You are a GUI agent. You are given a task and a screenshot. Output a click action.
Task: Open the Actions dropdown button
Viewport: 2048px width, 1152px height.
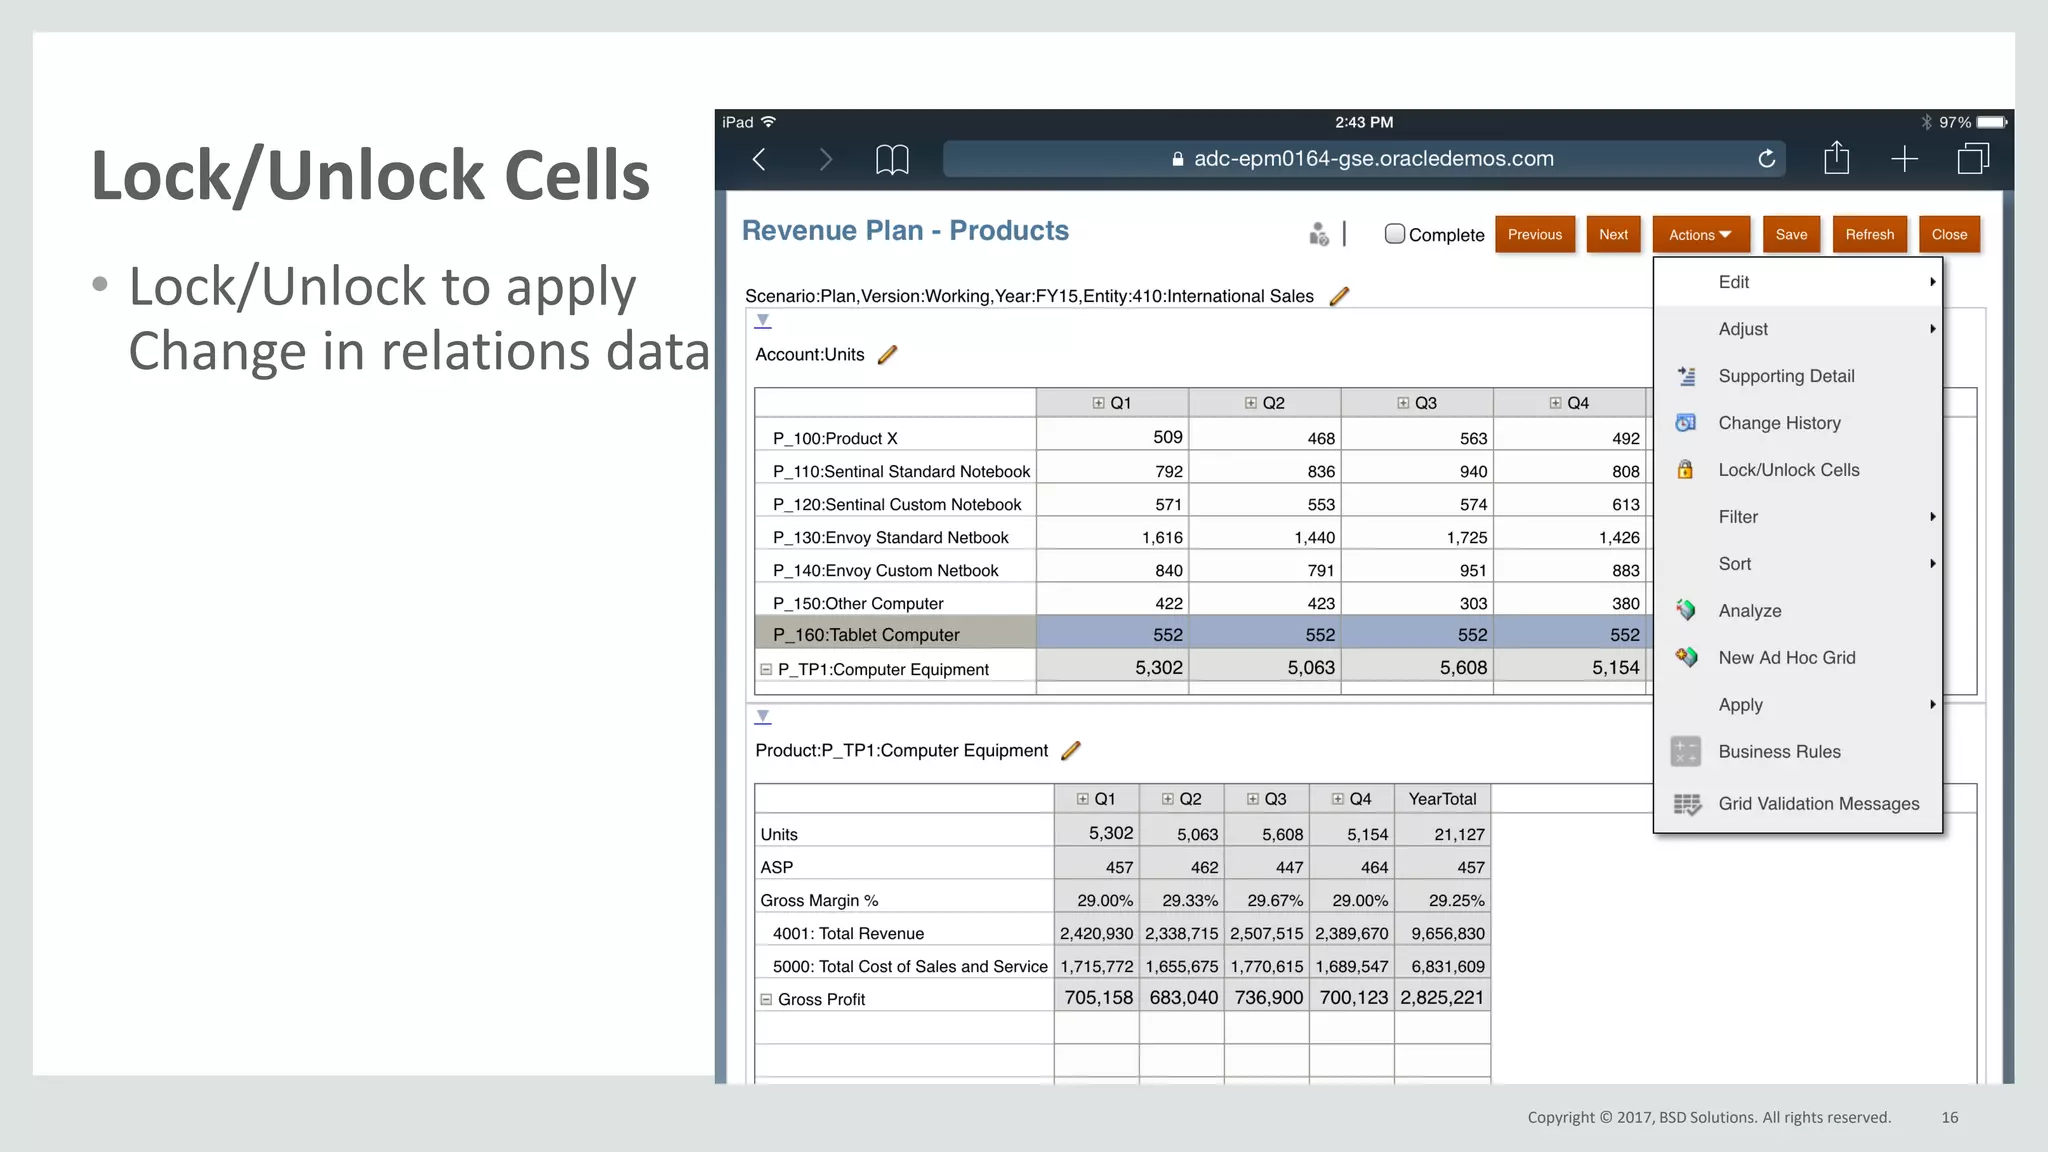coord(1700,235)
